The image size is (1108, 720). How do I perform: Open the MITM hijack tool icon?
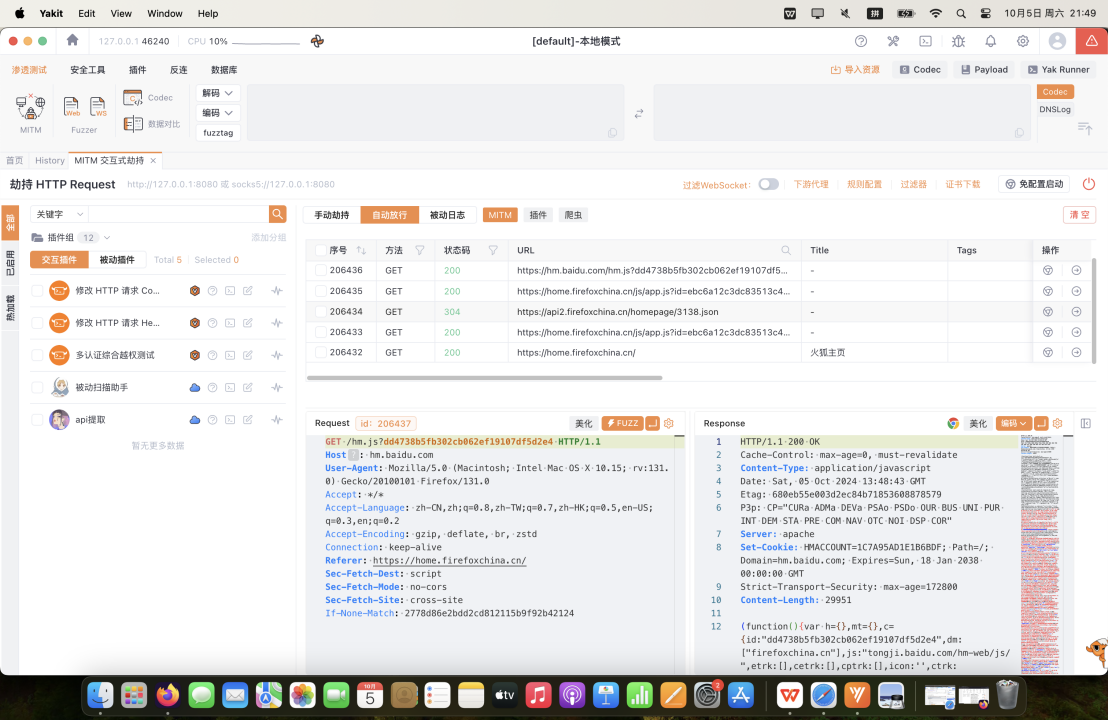tap(31, 107)
